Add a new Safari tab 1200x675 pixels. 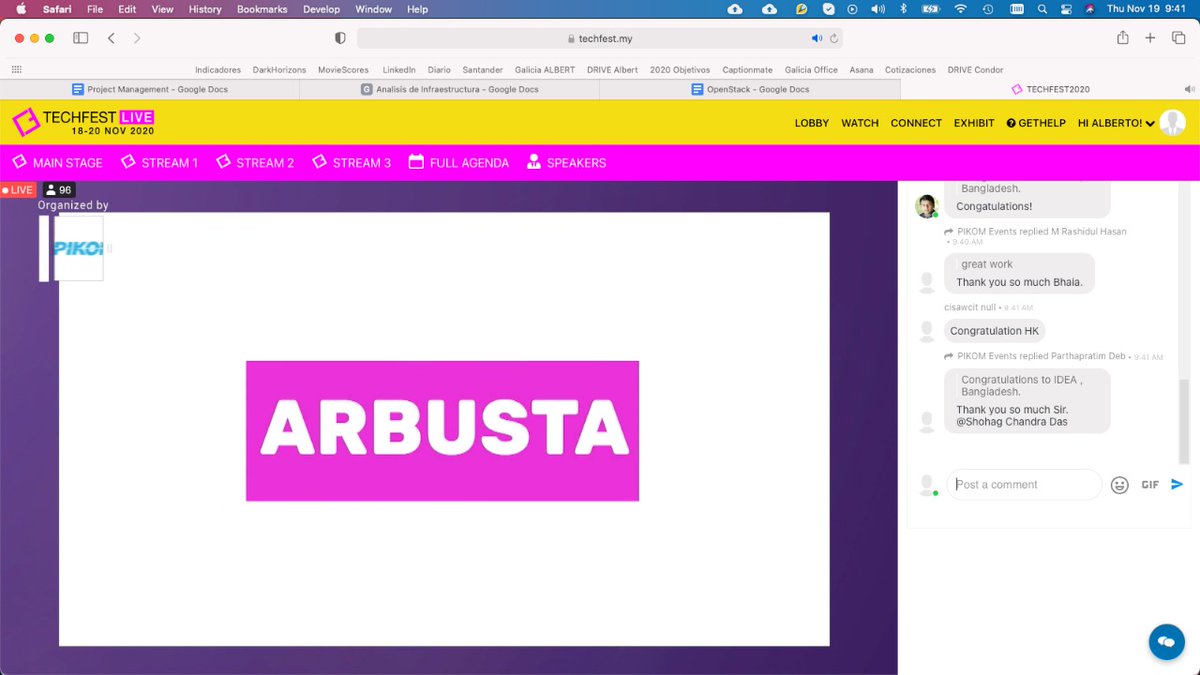(1150, 38)
